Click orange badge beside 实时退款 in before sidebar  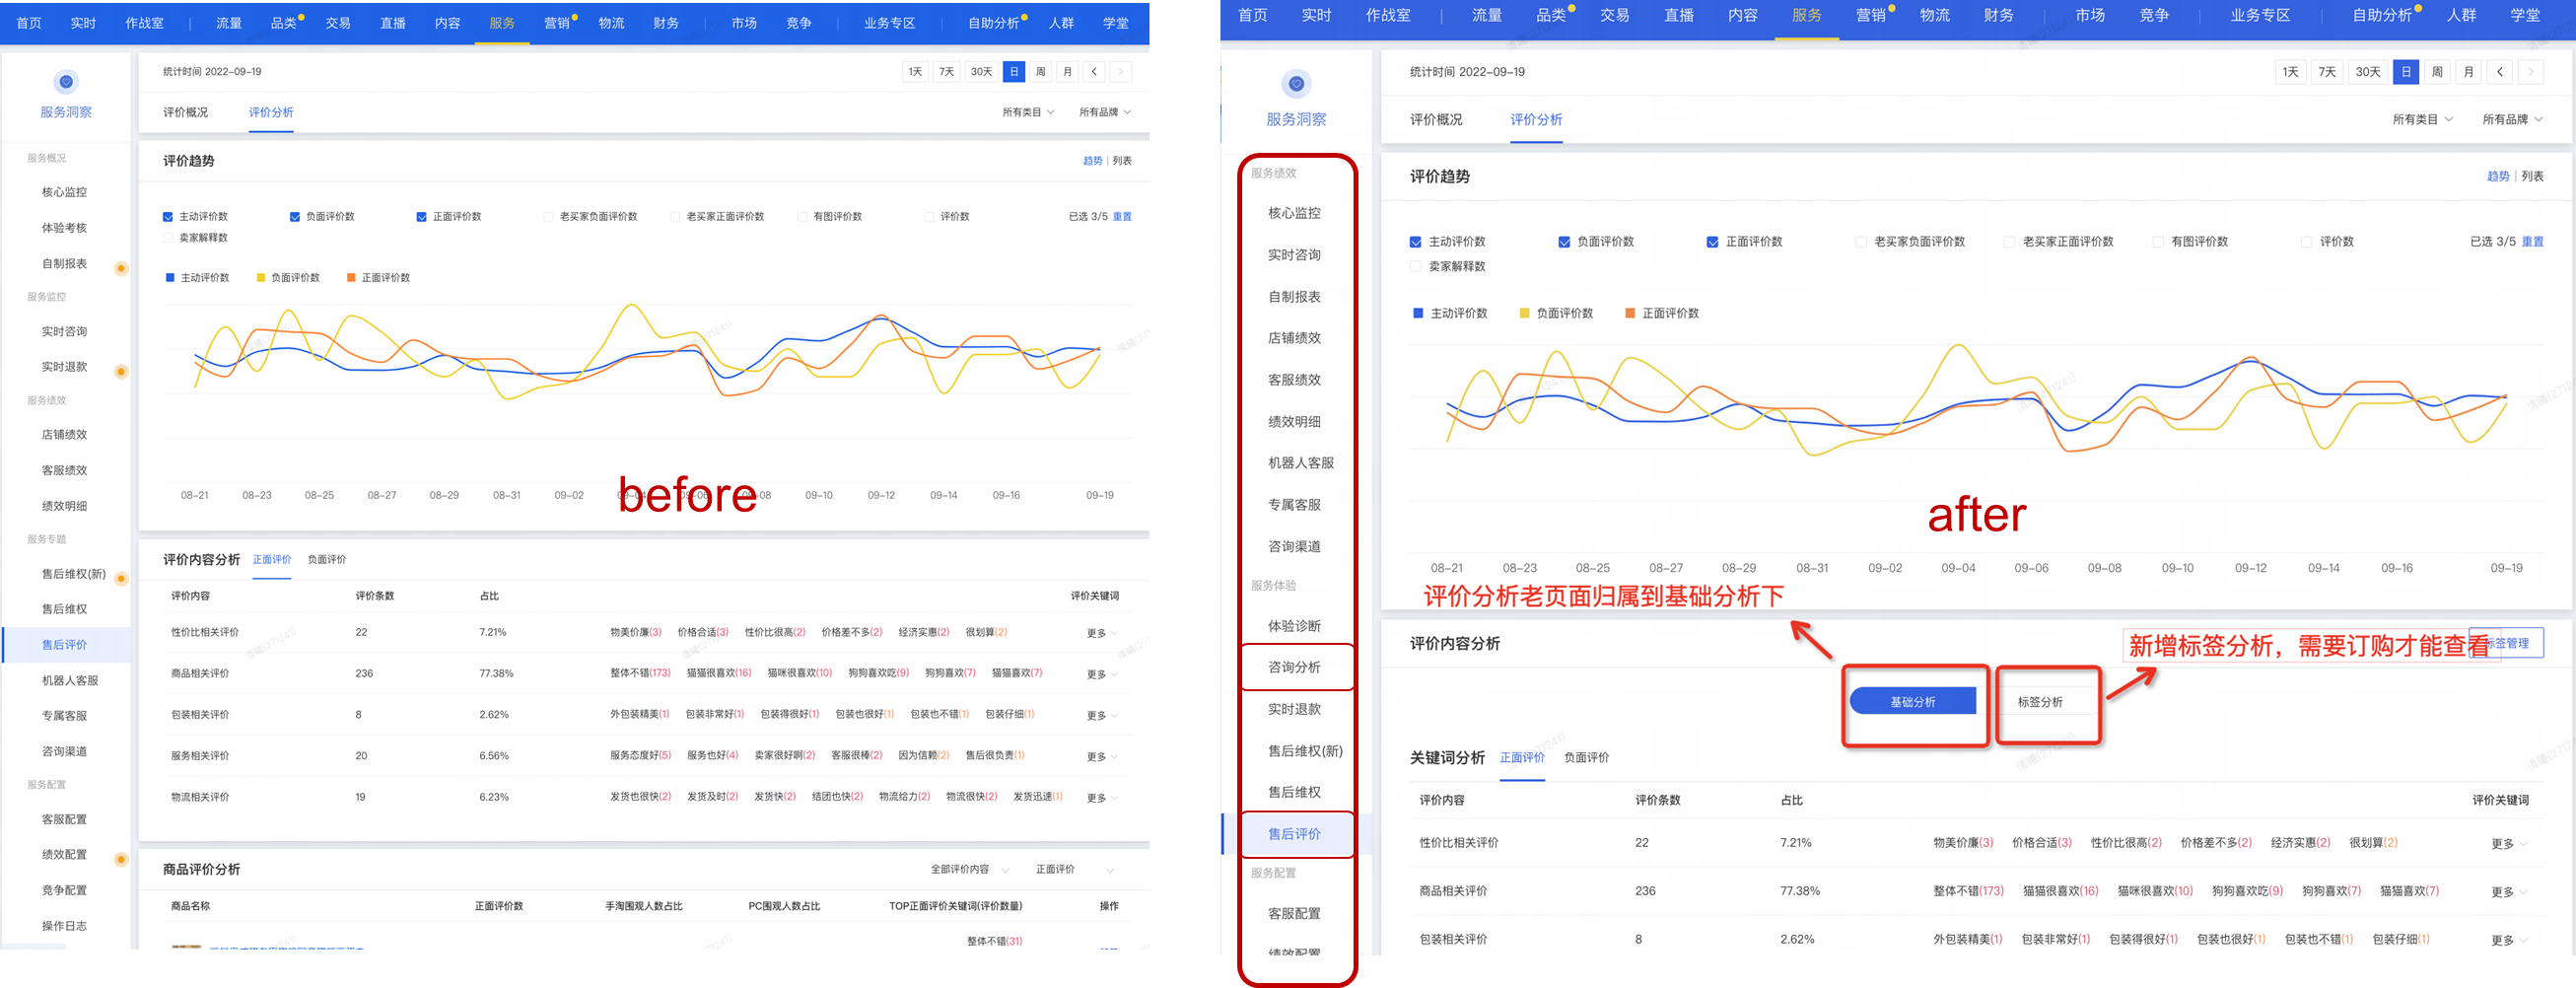[x=121, y=372]
